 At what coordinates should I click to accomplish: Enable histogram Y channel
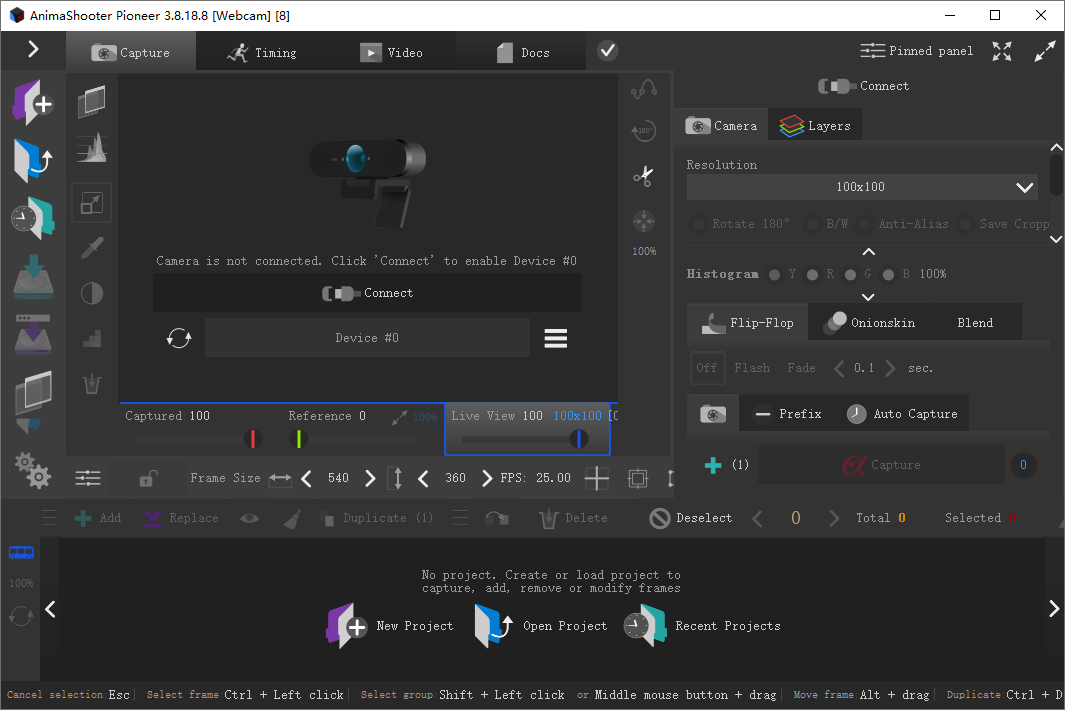tap(774, 274)
